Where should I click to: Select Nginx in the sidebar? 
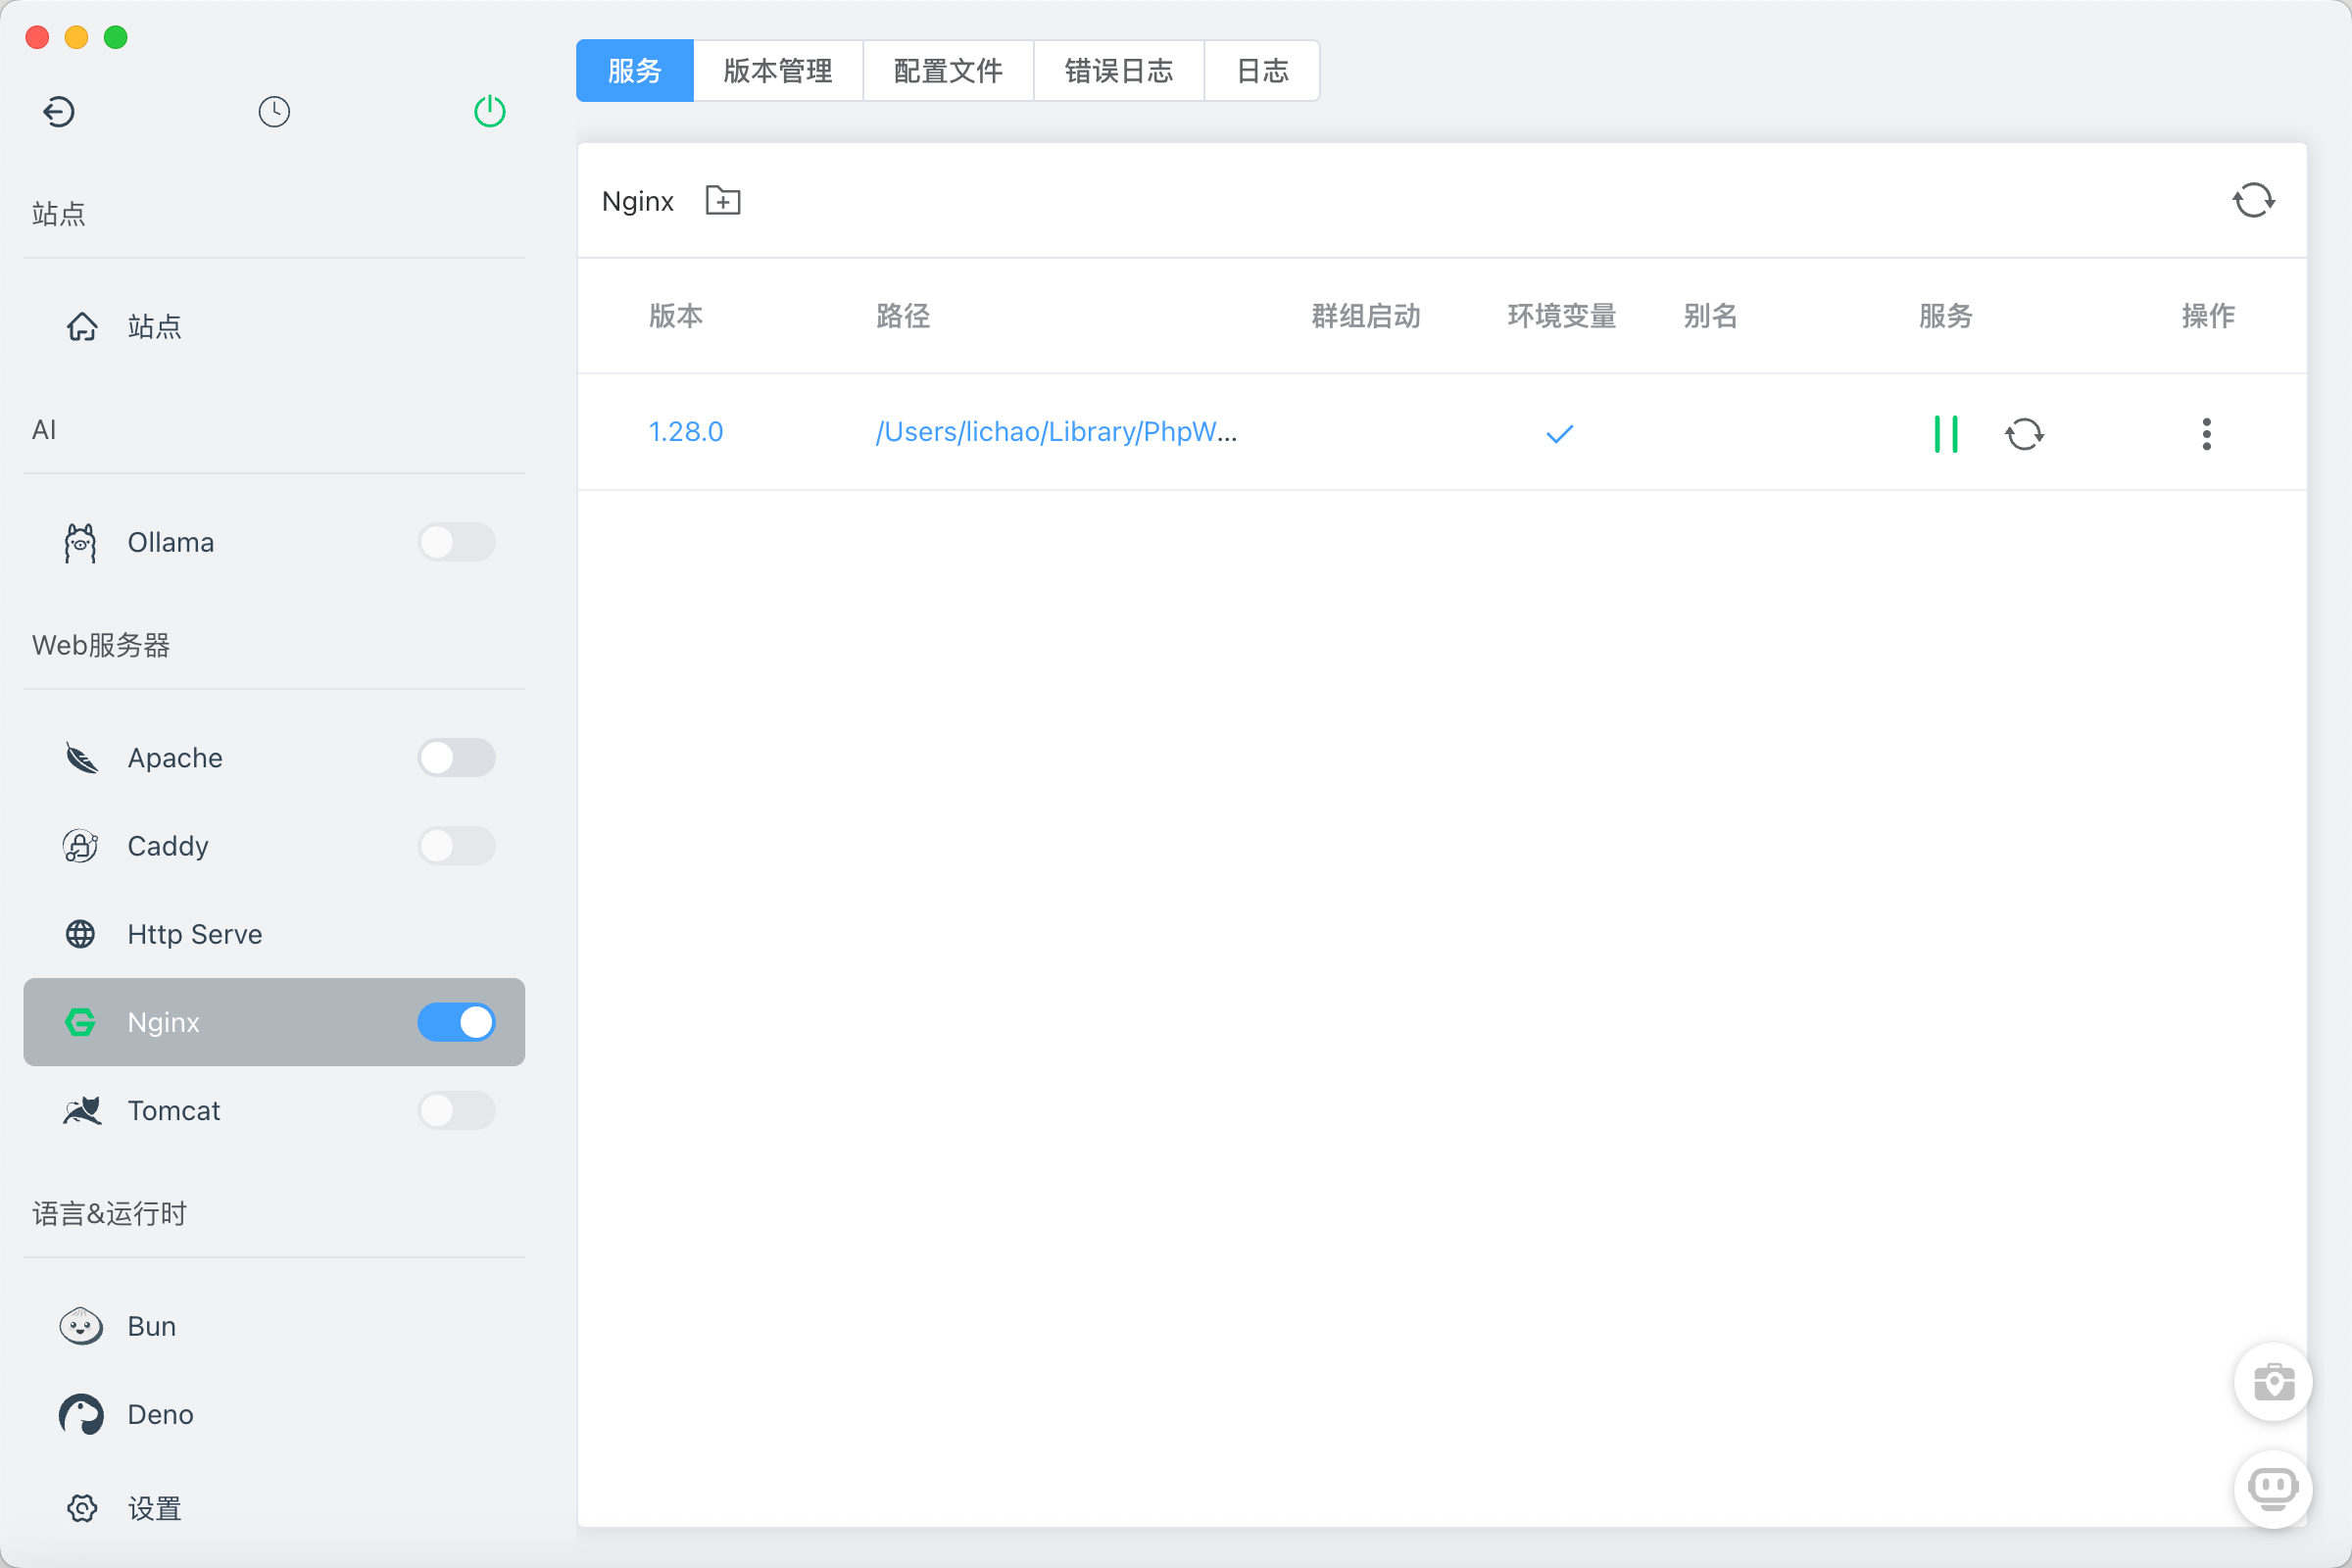[x=274, y=1022]
